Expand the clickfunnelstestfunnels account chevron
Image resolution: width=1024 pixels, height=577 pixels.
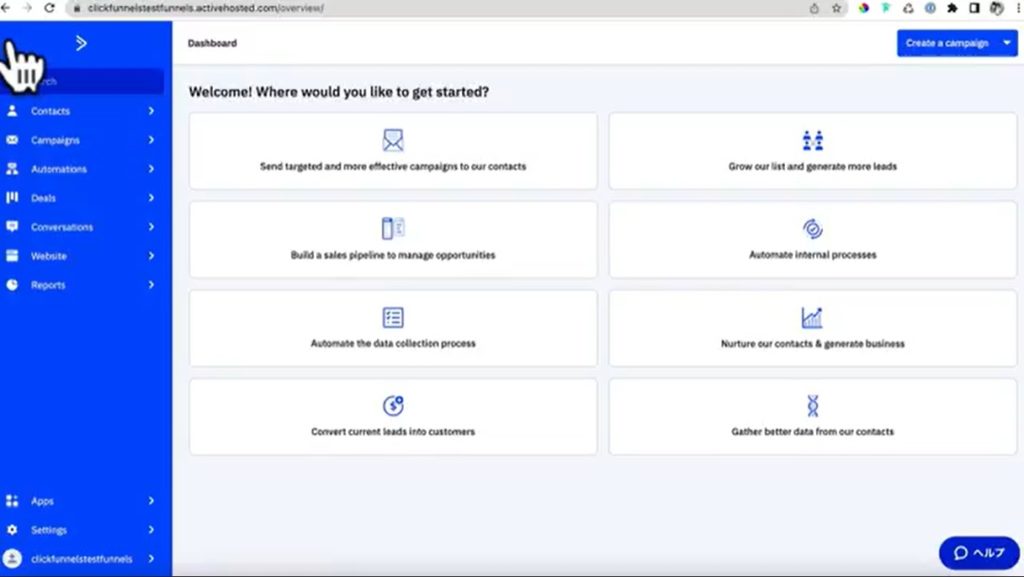[x=151, y=559]
